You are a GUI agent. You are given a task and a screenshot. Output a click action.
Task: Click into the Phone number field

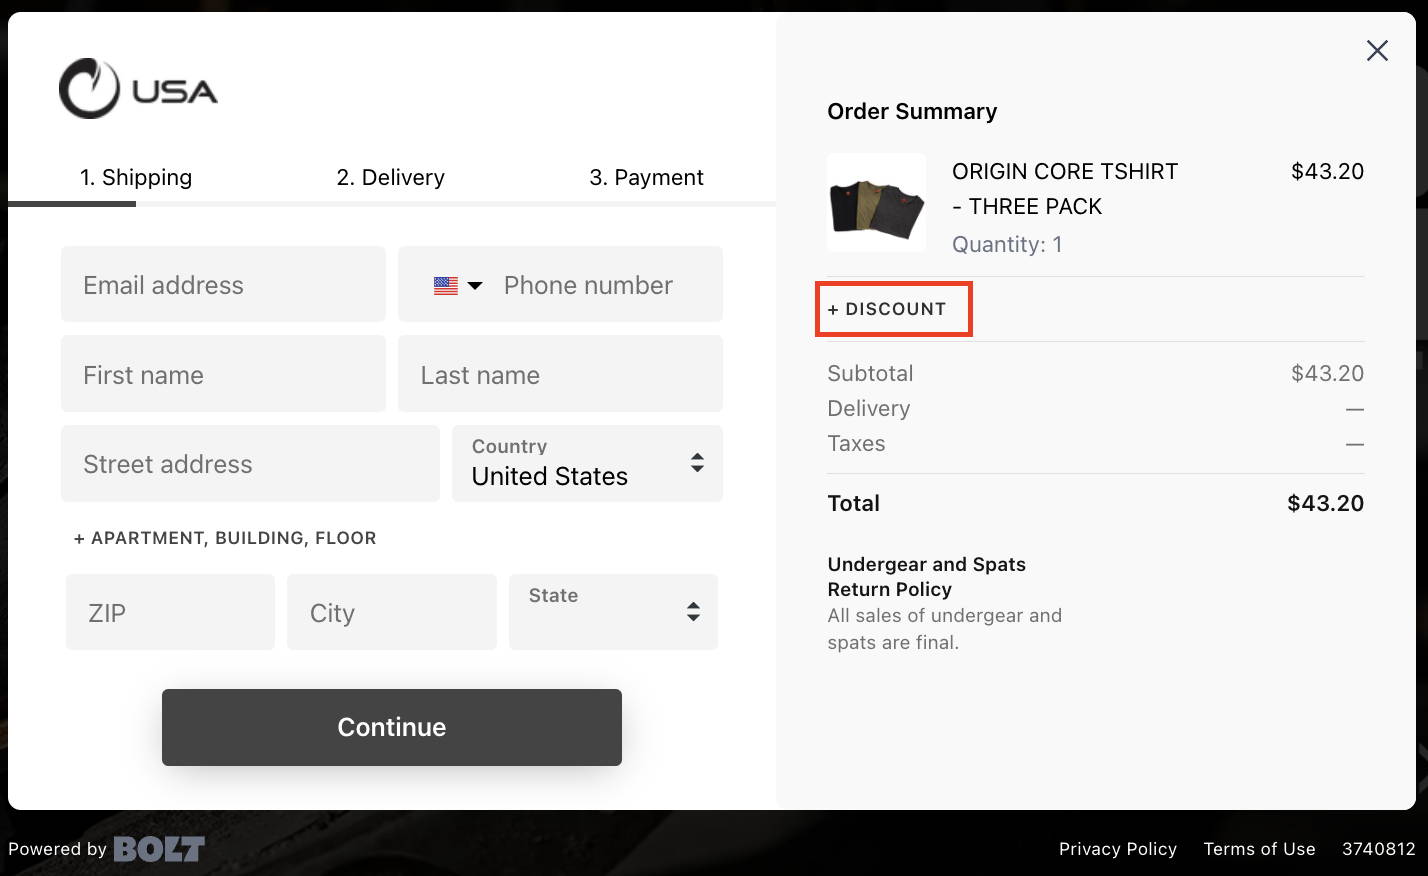tap(608, 285)
